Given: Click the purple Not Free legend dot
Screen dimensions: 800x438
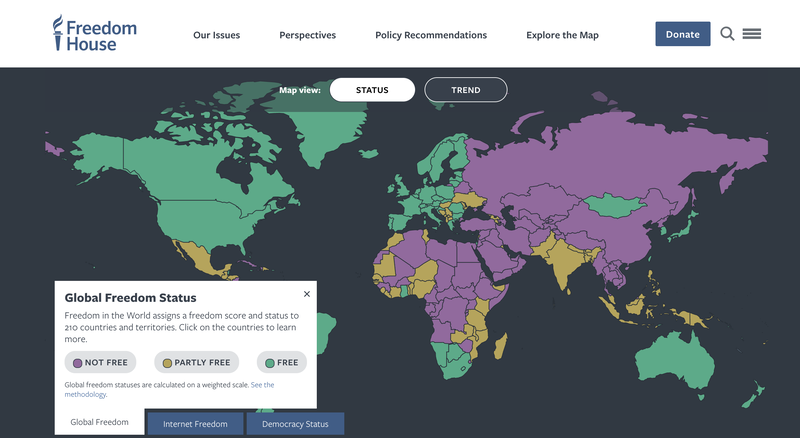Looking at the screenshot, I should tap(78, 363).
